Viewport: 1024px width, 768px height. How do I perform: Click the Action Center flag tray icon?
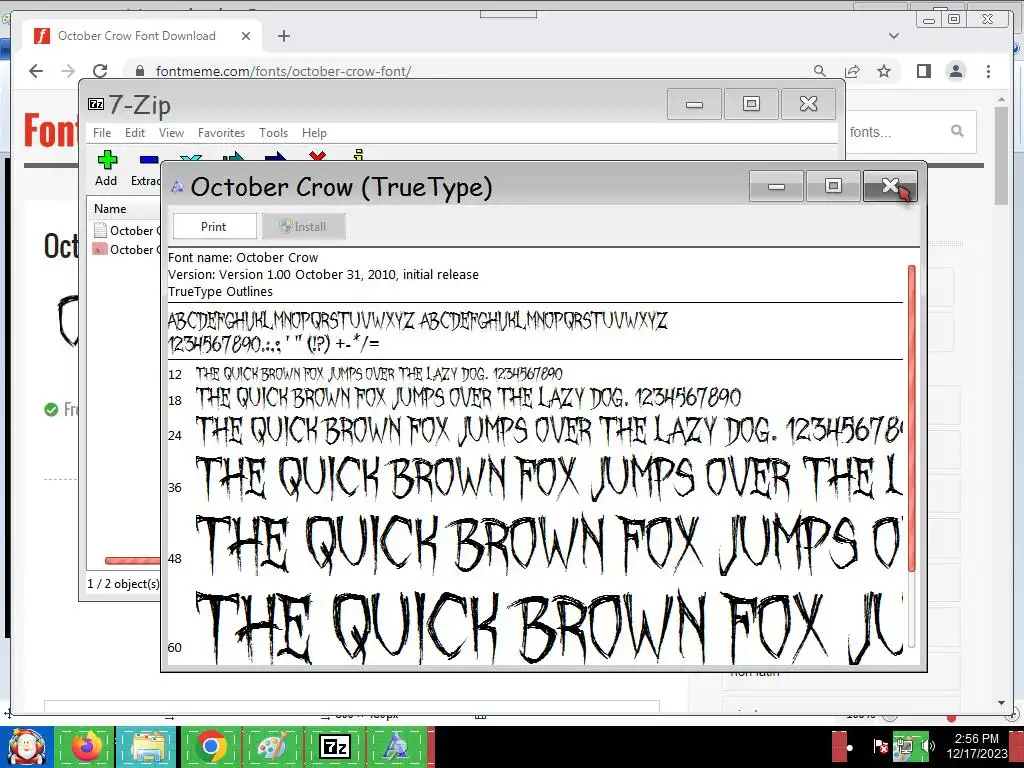click(880, 746)
